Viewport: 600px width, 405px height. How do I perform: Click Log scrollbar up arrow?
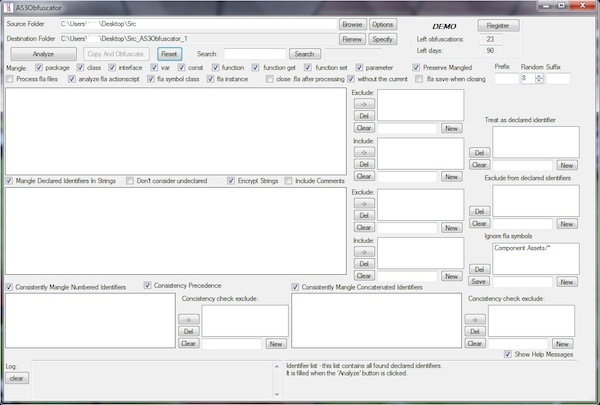point(277,366)
